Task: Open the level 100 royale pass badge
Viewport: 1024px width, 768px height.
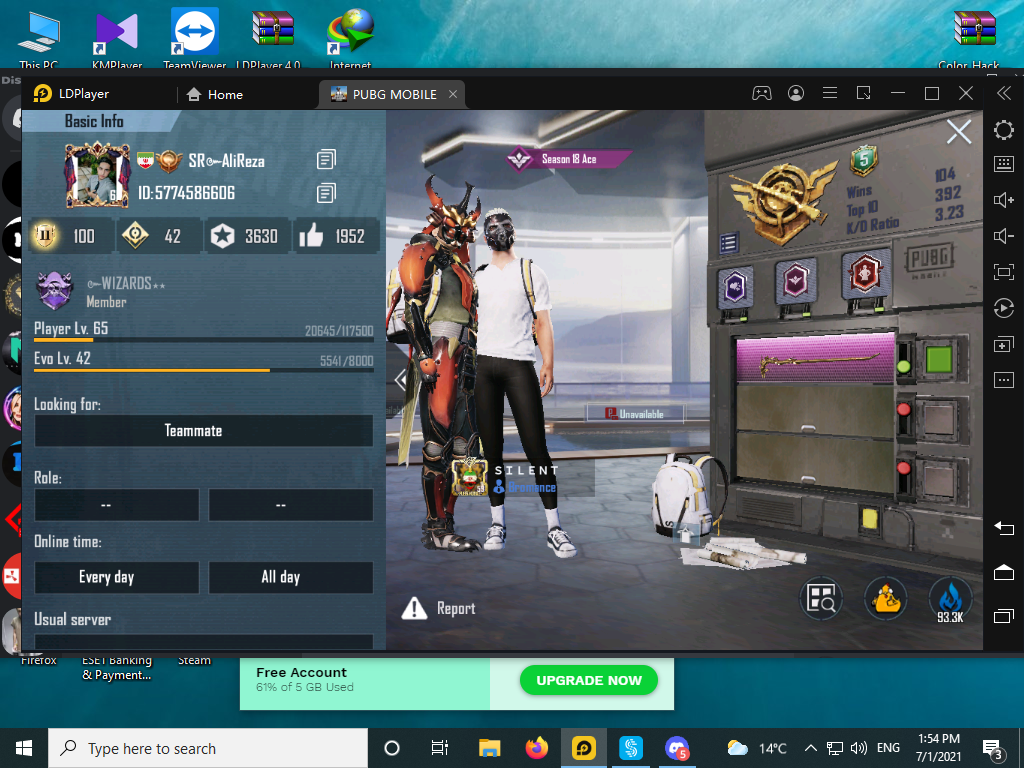Action: pos(46,236)
